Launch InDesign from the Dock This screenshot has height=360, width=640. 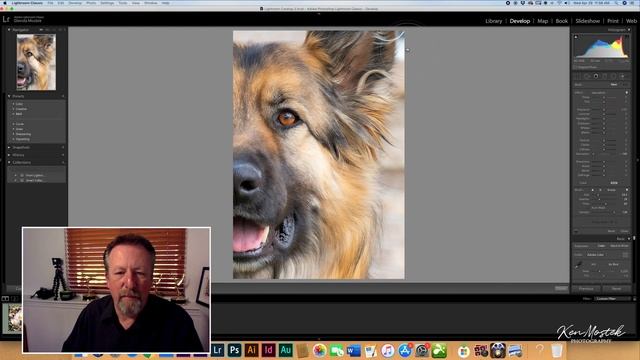click(268, 350)
